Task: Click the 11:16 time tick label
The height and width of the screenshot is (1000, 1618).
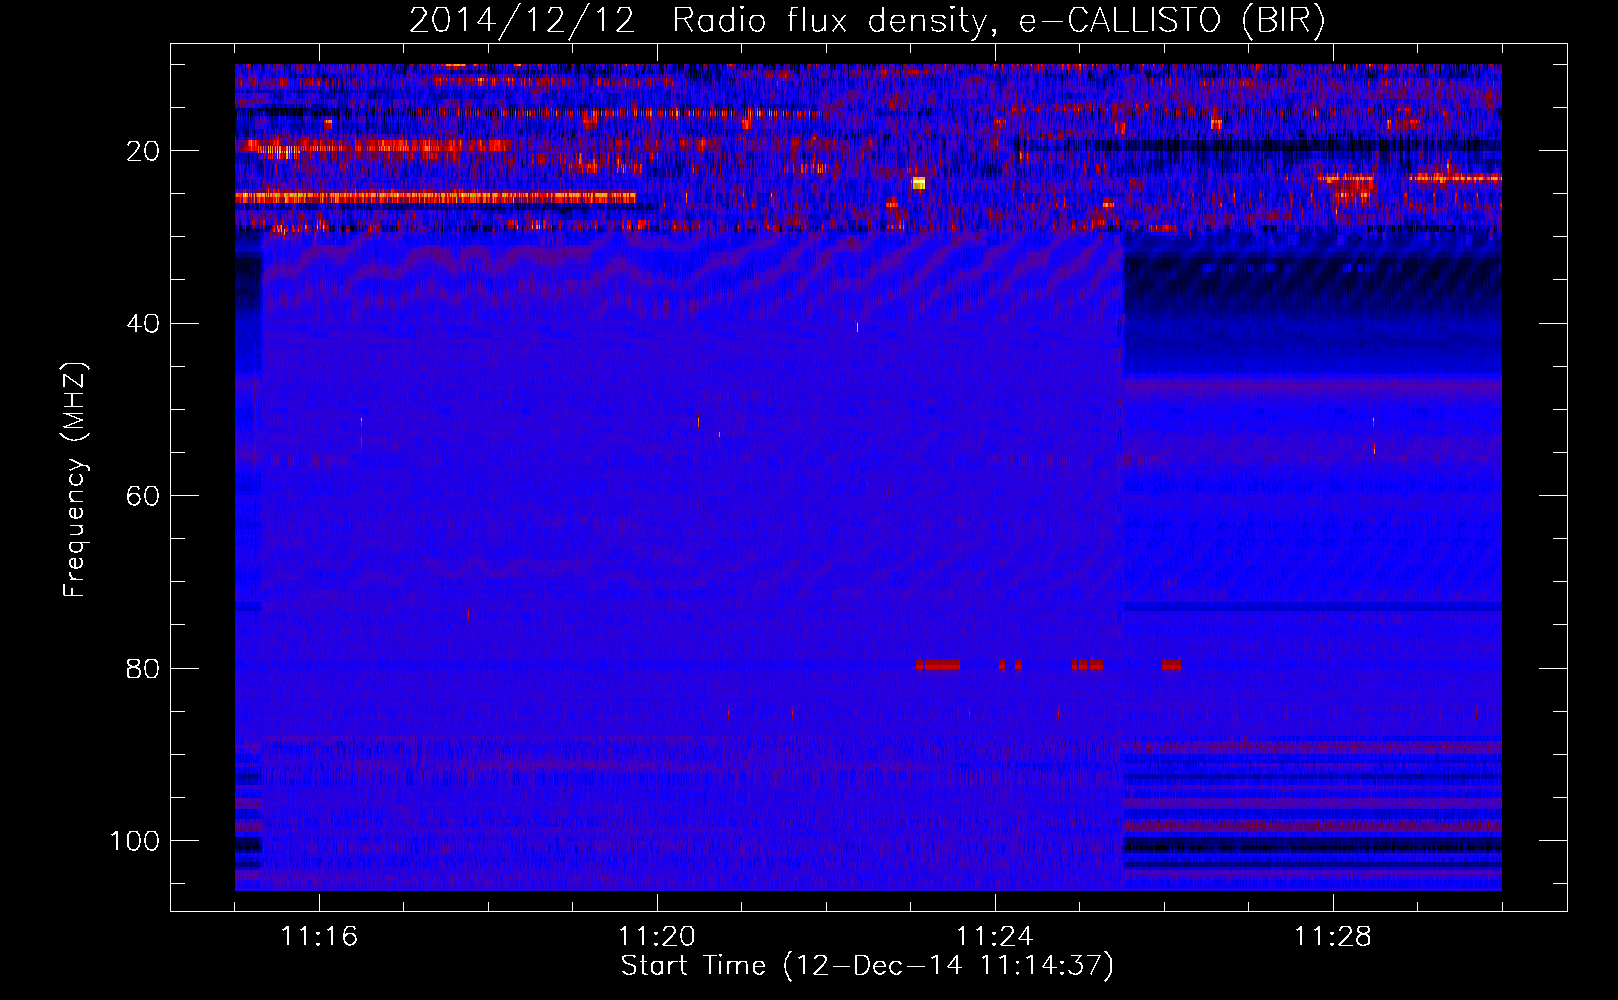Action: click(319, 937)
